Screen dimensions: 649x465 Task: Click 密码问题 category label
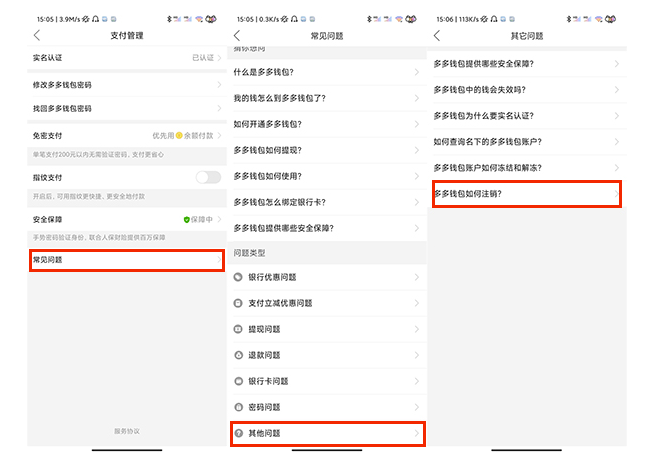(264, 407)
